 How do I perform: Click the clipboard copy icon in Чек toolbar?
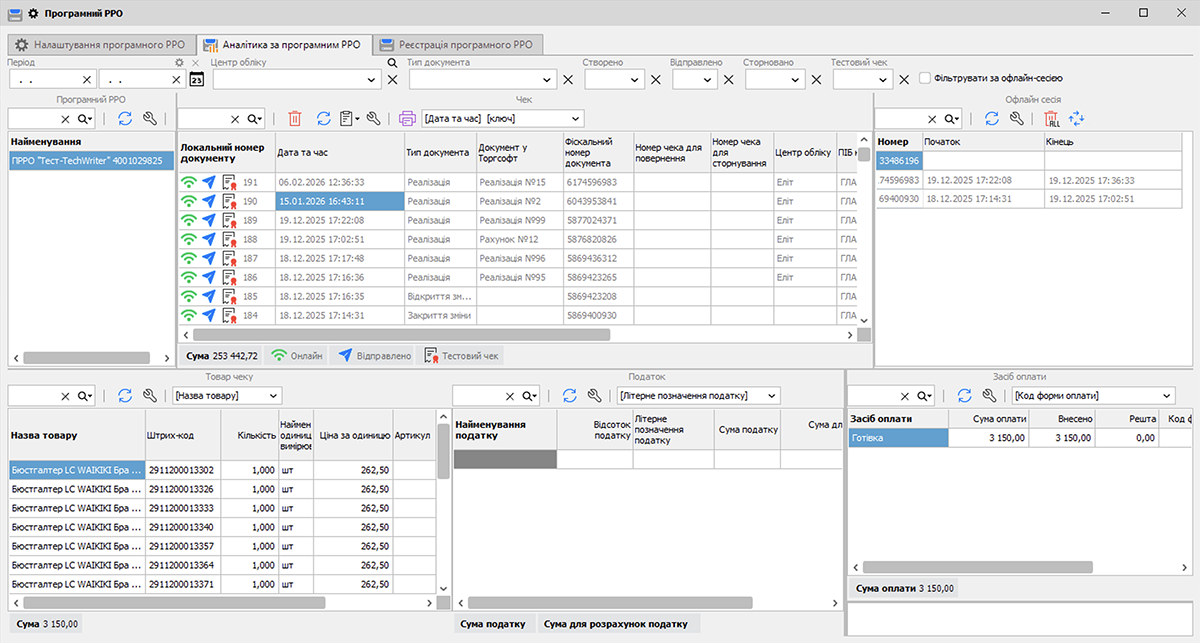point(345,118)
